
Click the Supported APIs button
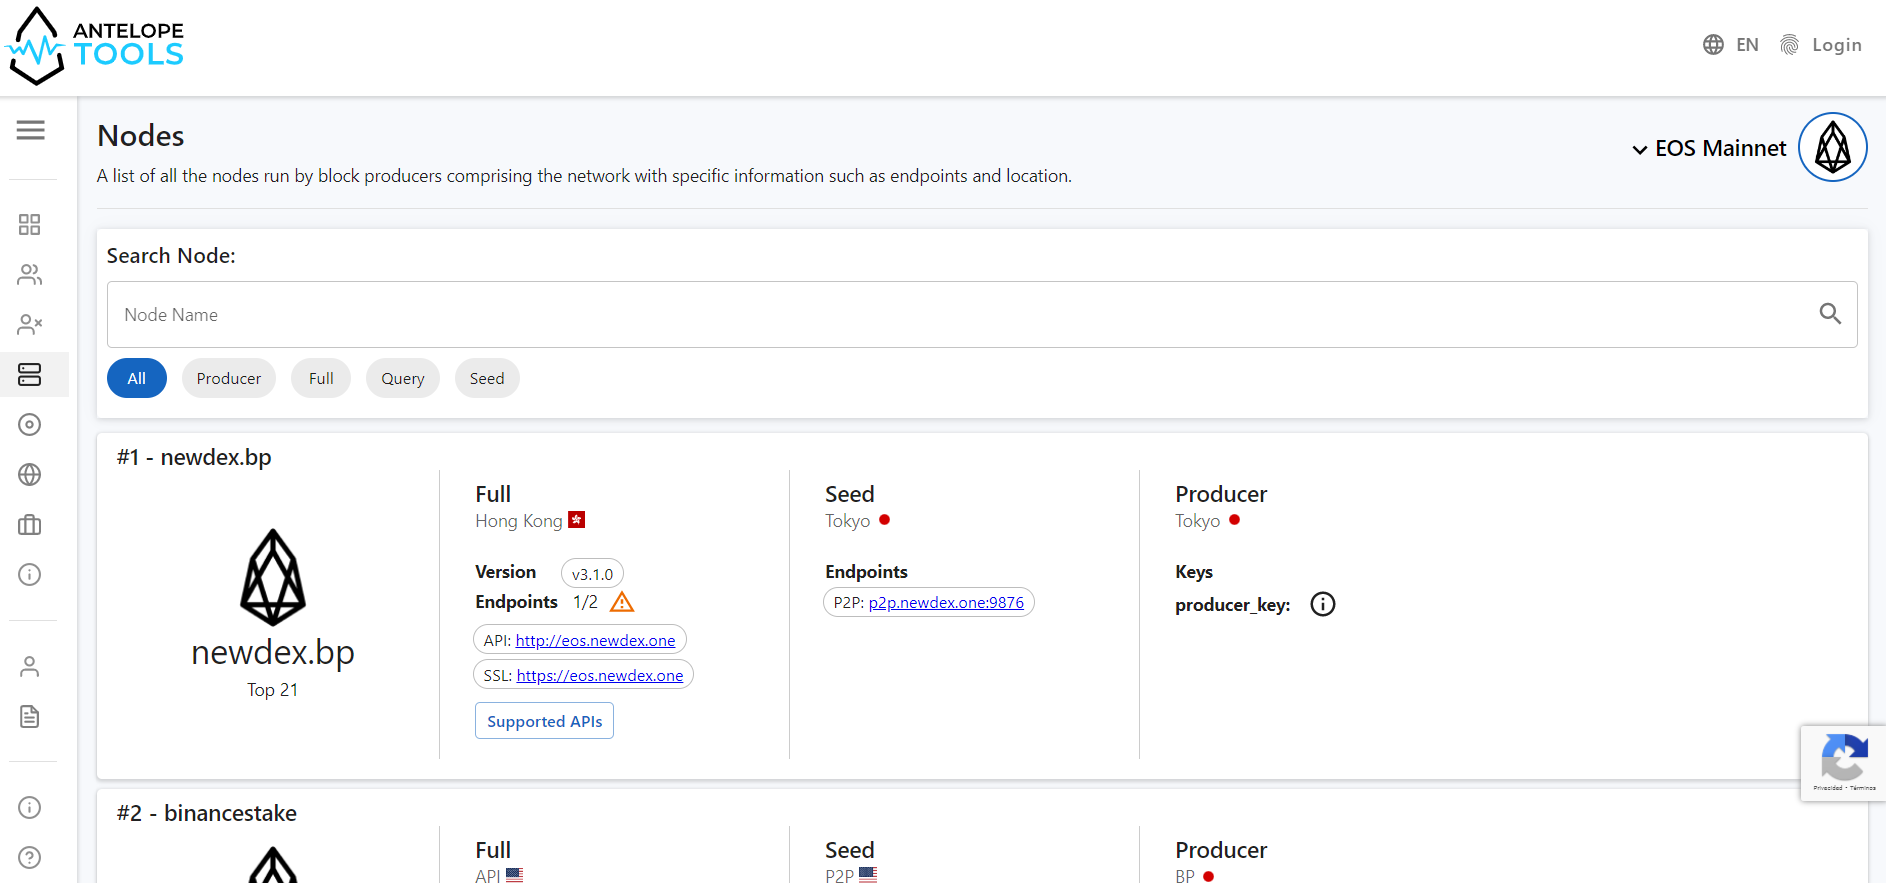point(544,721)
